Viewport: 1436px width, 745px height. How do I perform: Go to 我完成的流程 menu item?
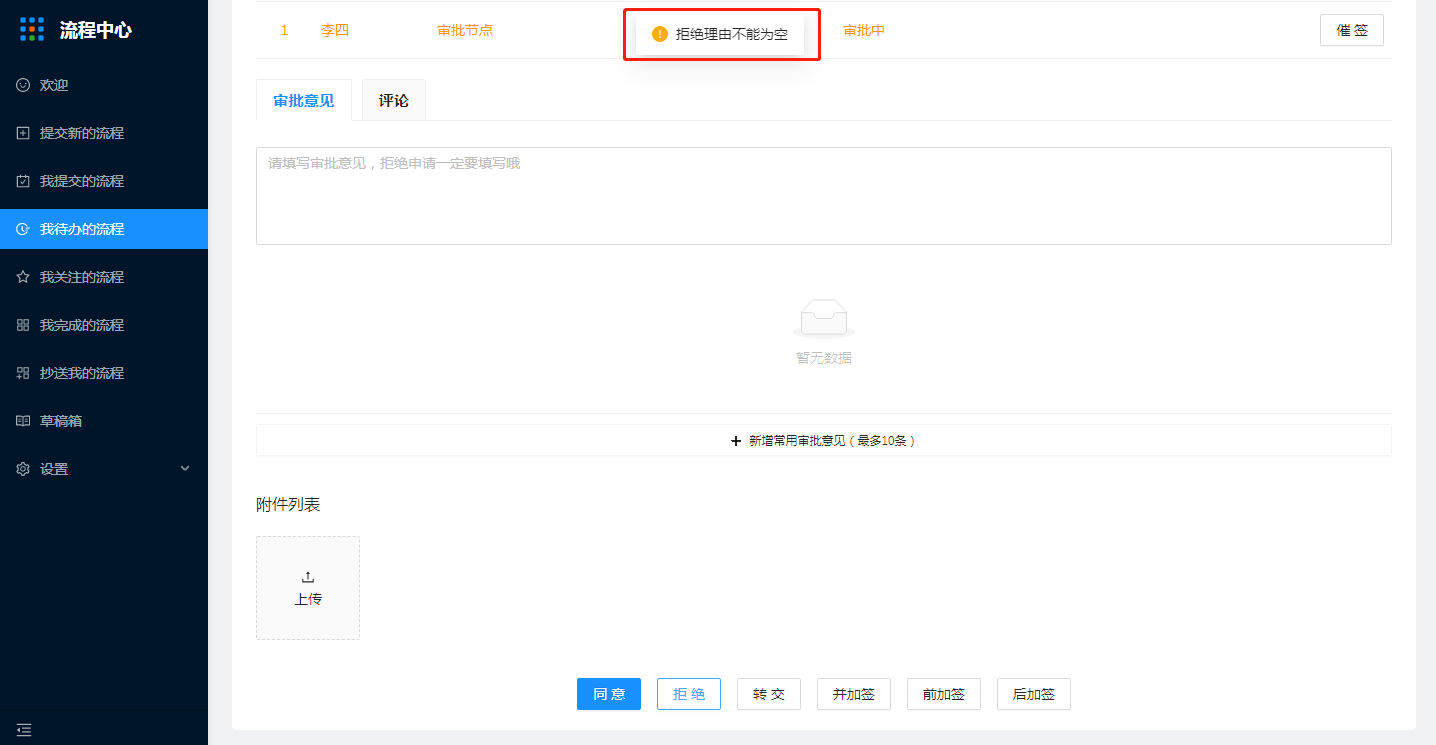(x=104, y=325)
